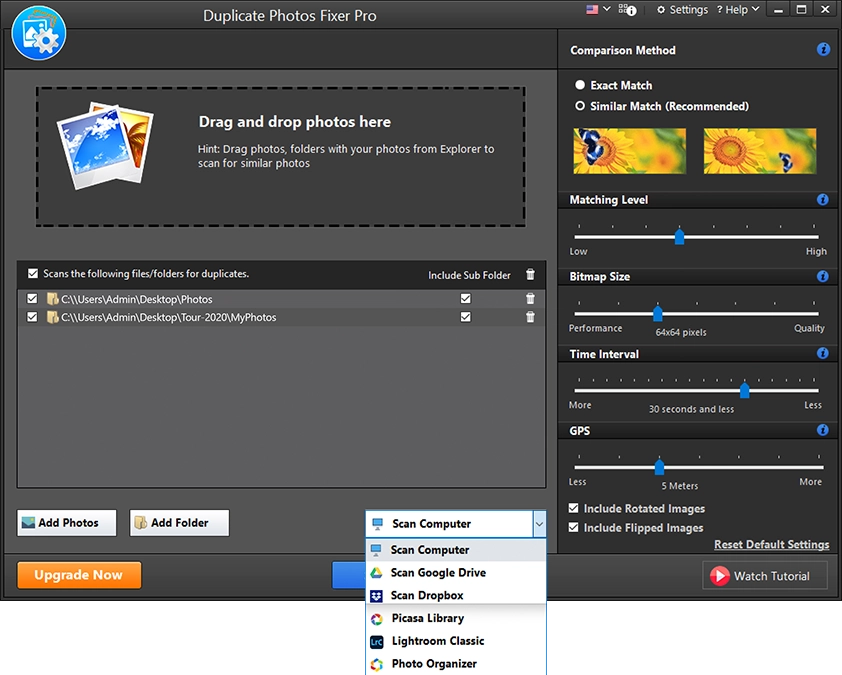Choose Lightroom Classic option

(456, 641)
